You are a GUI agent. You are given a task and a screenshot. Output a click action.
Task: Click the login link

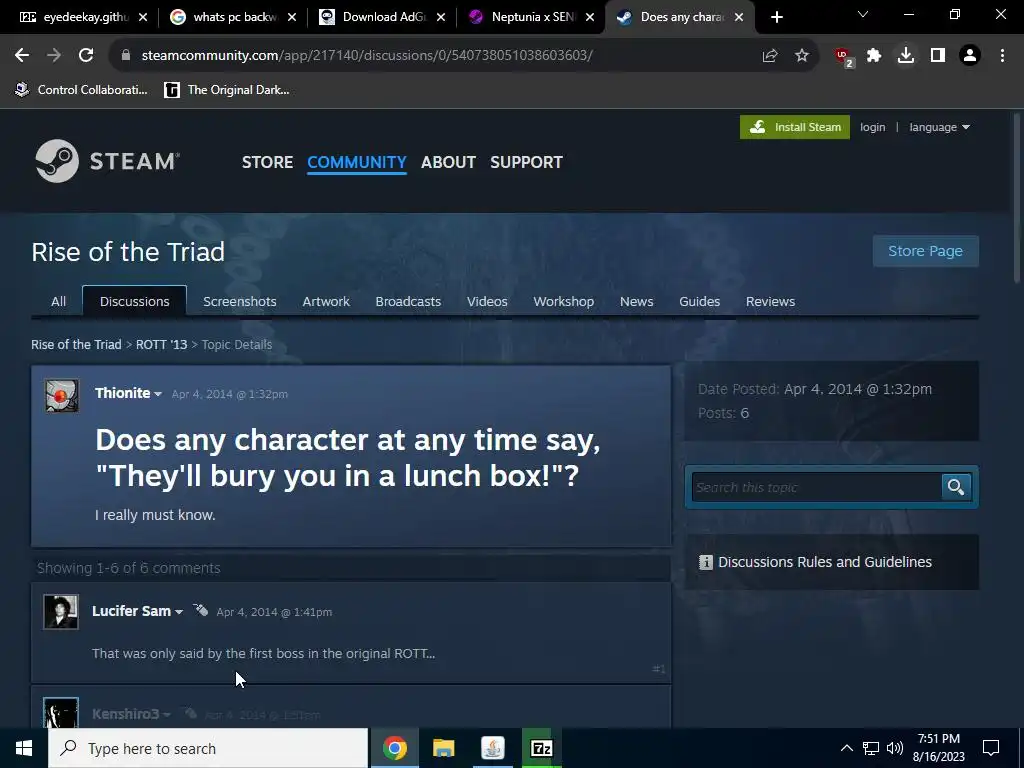[872, 127]
